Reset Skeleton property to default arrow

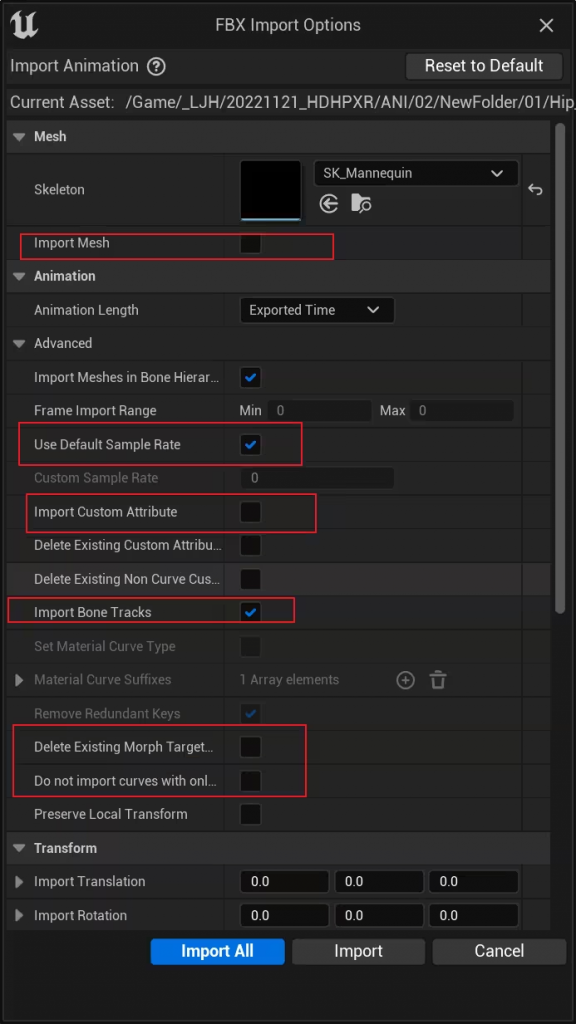(535, 190)
